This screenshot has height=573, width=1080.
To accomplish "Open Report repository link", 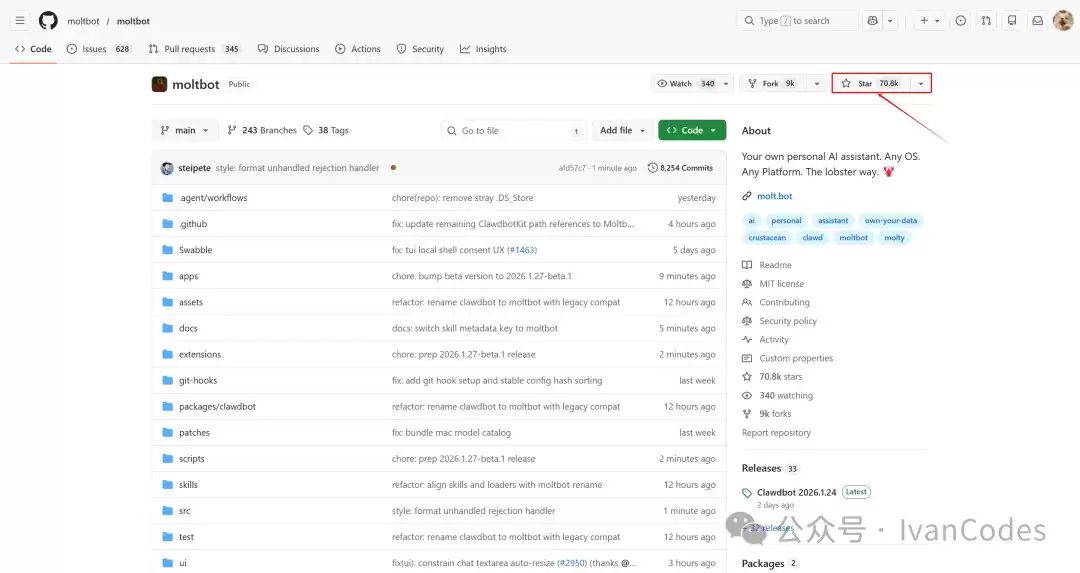I will point(776,433).
